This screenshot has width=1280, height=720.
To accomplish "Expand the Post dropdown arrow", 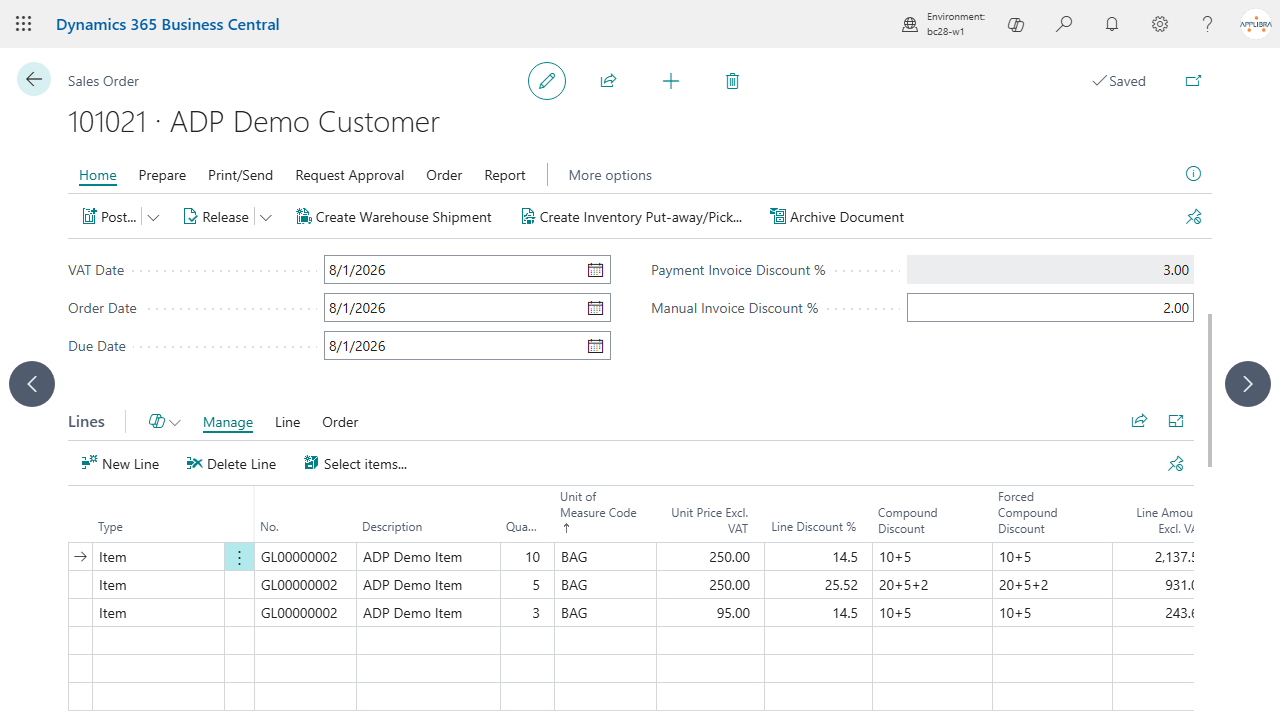I will click(153, 217).
